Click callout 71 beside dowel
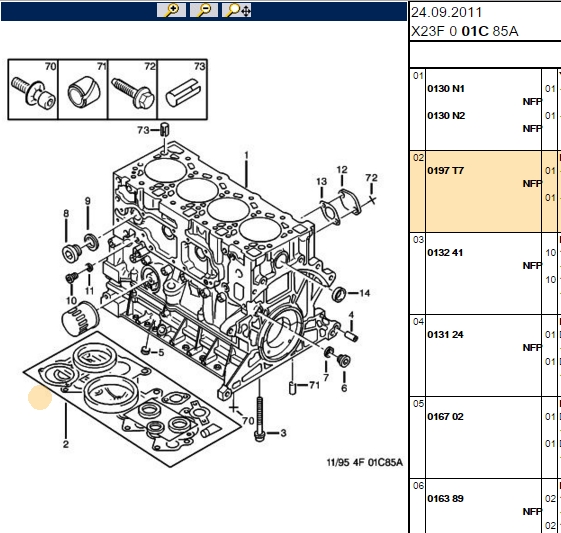 [x=314, y=385]
